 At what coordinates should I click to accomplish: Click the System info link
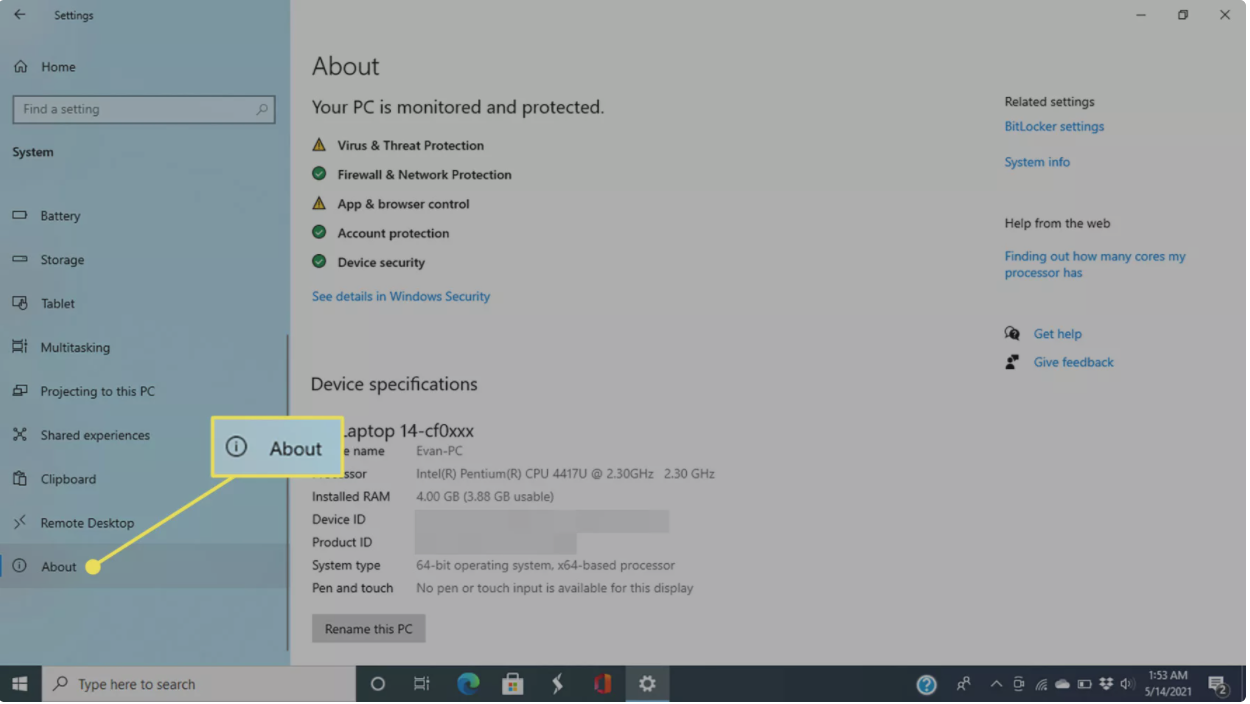pyautogui.click(x=1037, y=162)
